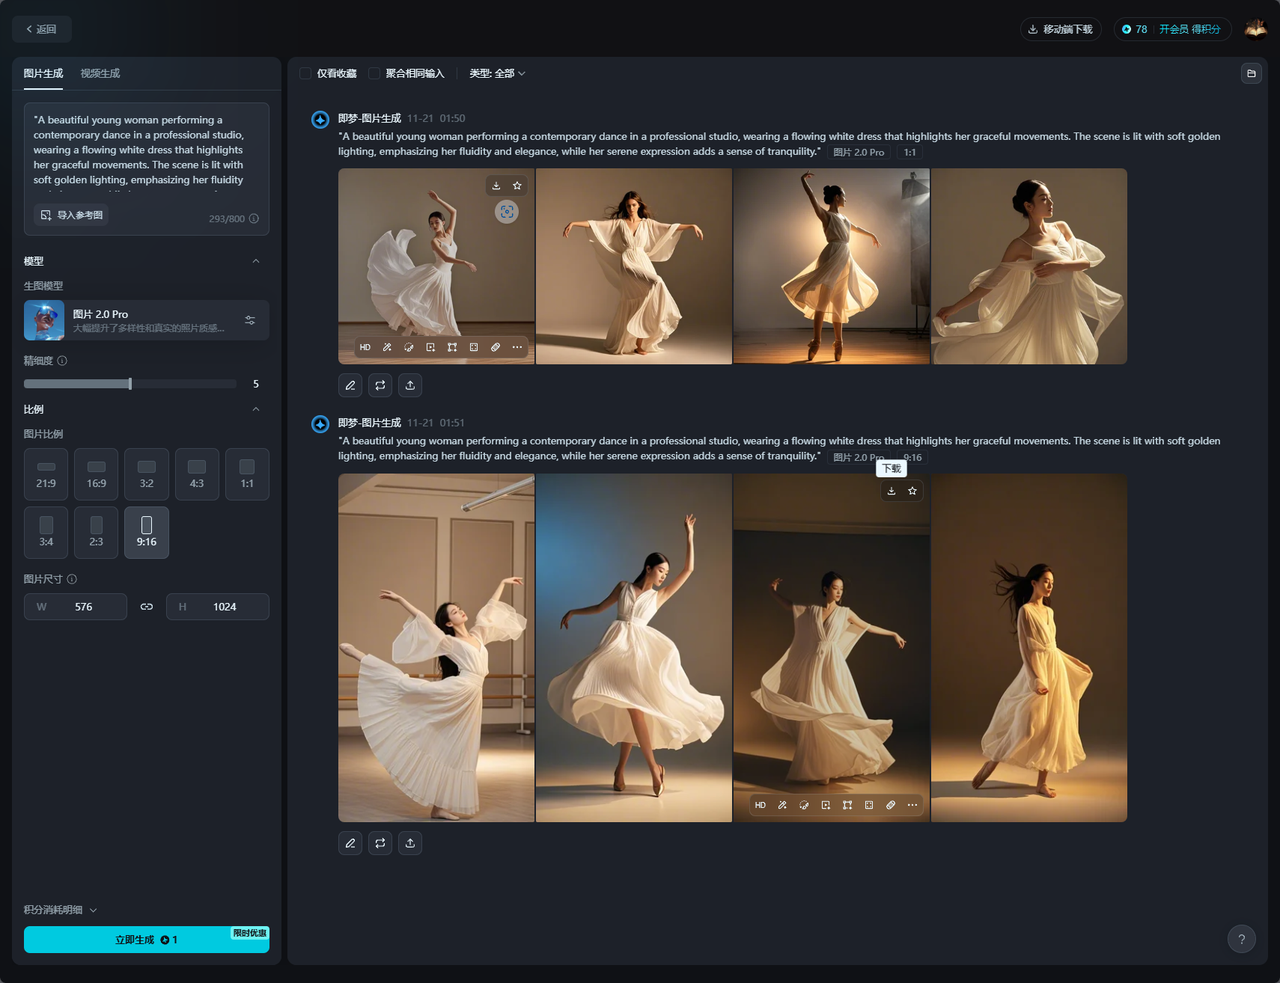
Task: Click magic wand retouch icon on 01:51 toolbar
Action: pyautogui.click(x=782, y=805)
